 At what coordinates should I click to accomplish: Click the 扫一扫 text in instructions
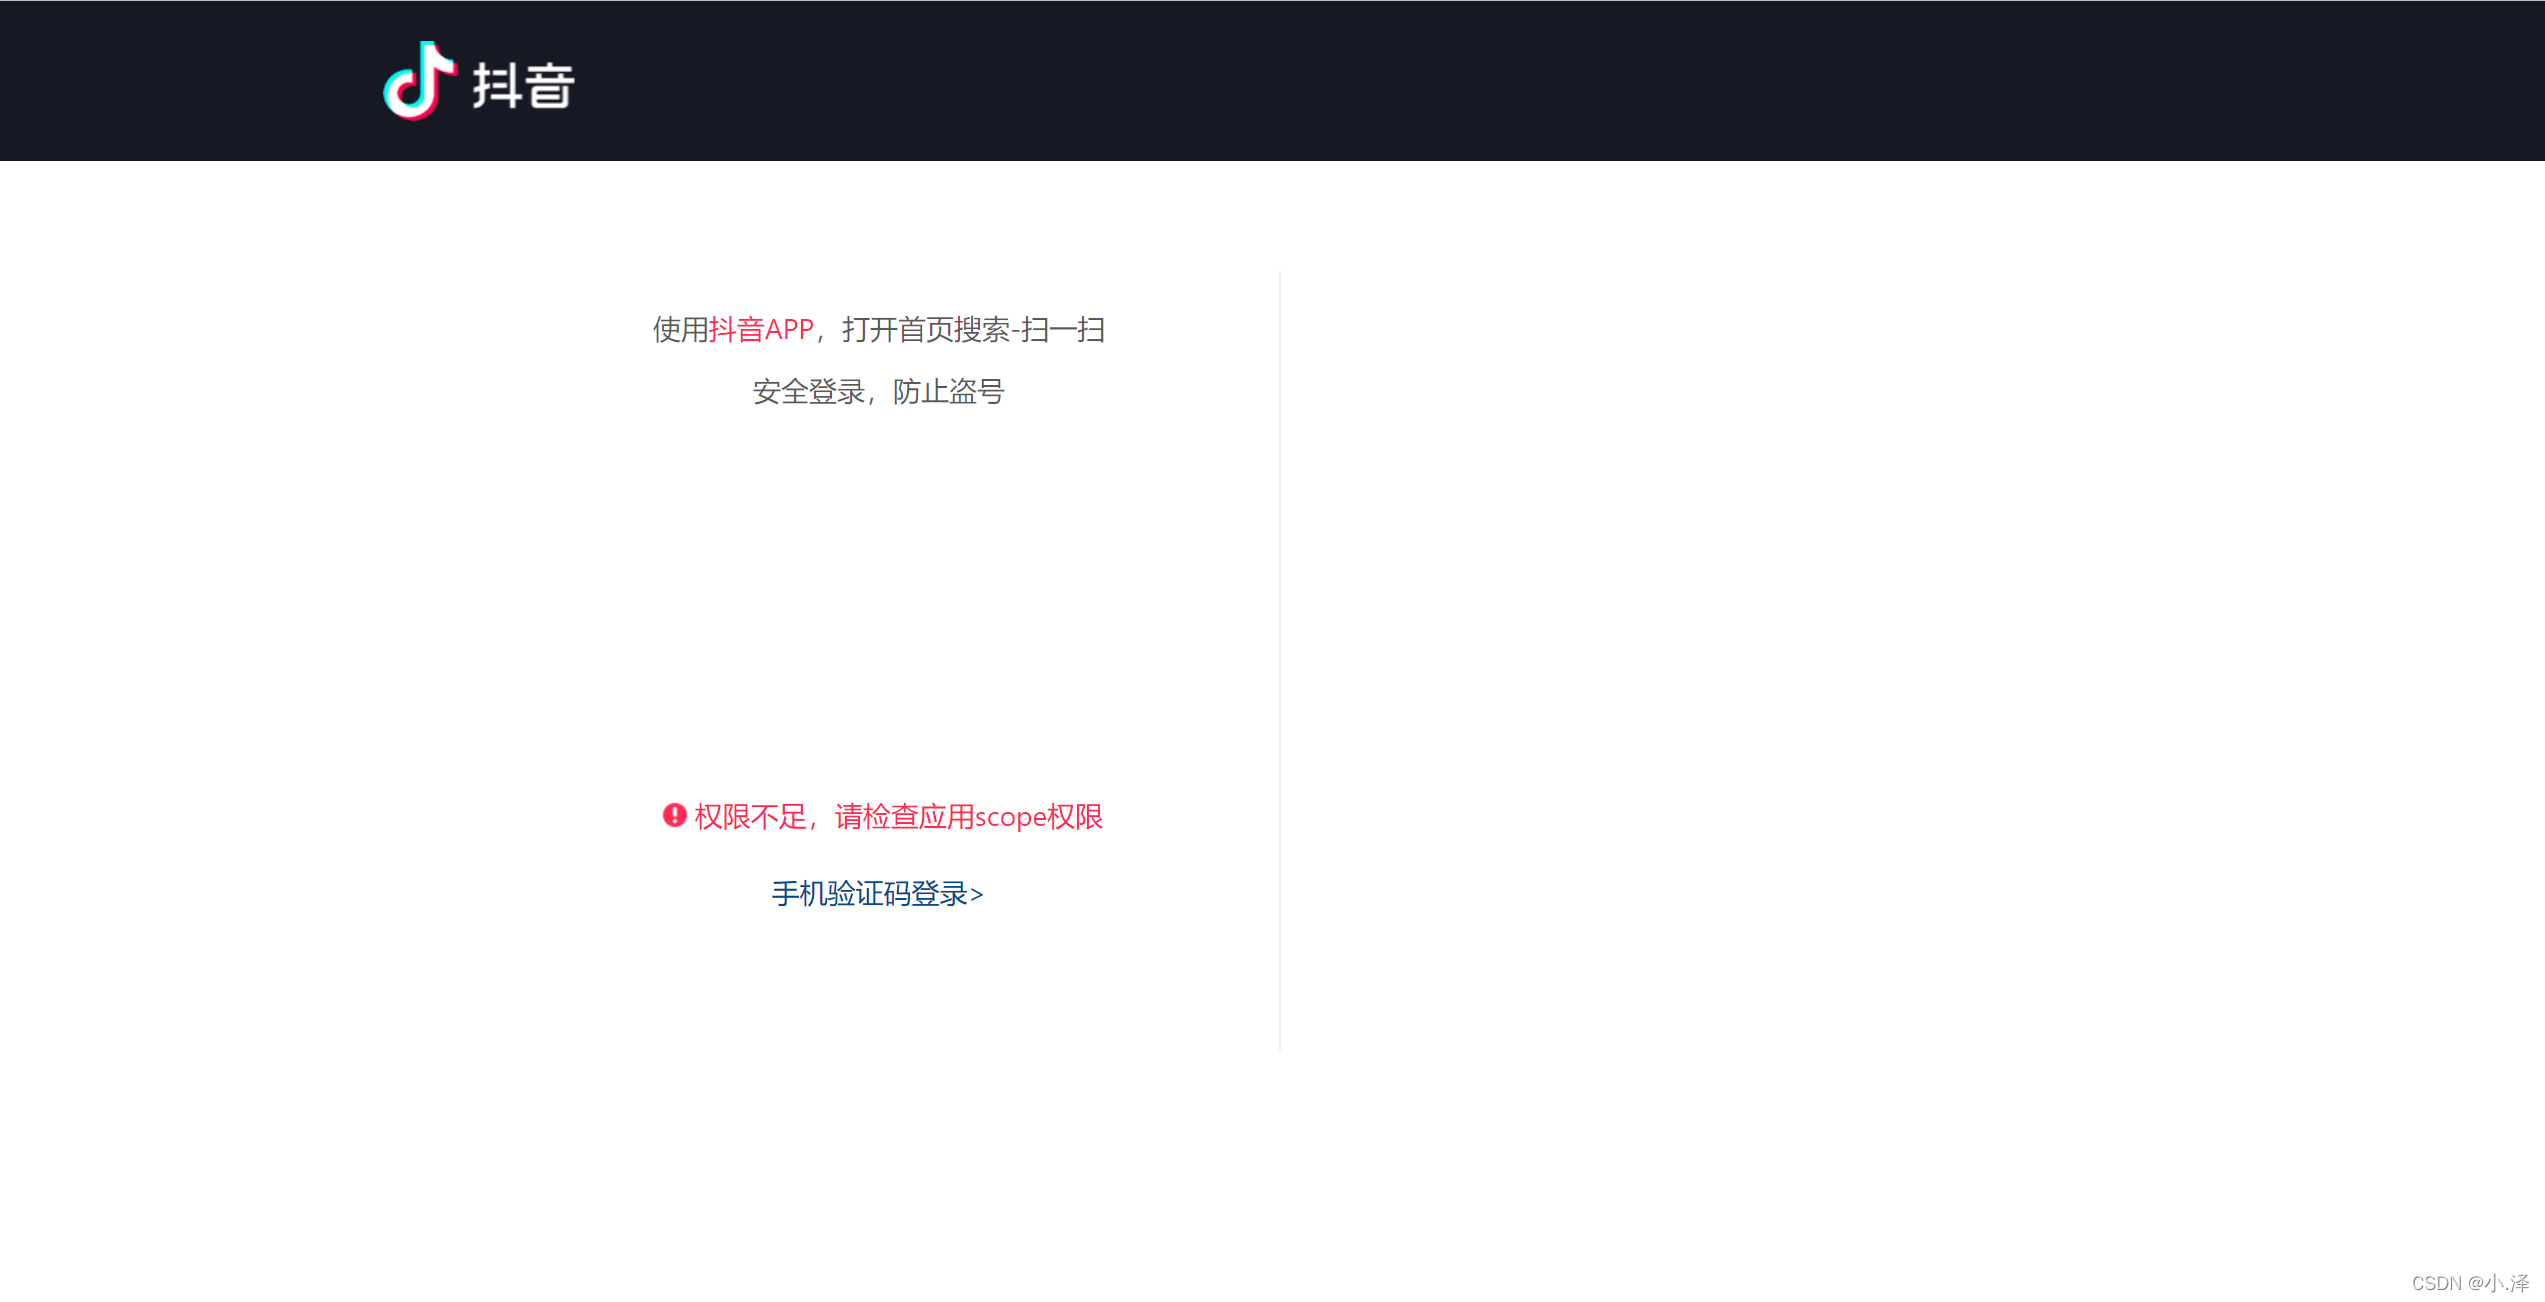pos(1063,330)
